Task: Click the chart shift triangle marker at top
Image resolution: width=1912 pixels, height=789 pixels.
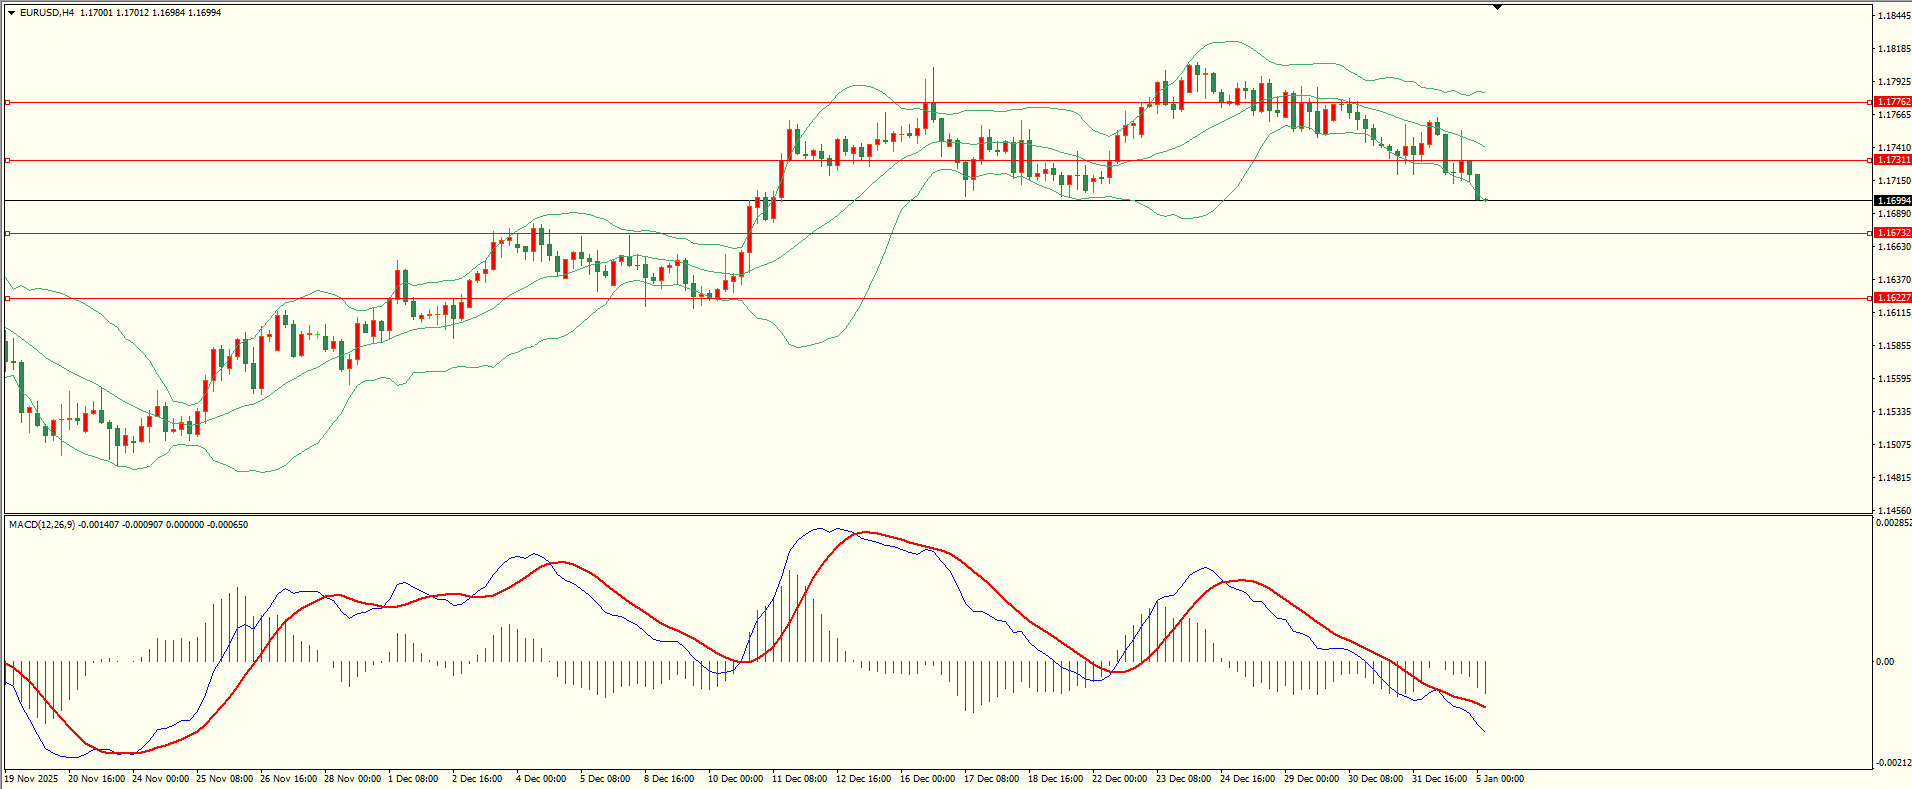Action: point(1497,7)
